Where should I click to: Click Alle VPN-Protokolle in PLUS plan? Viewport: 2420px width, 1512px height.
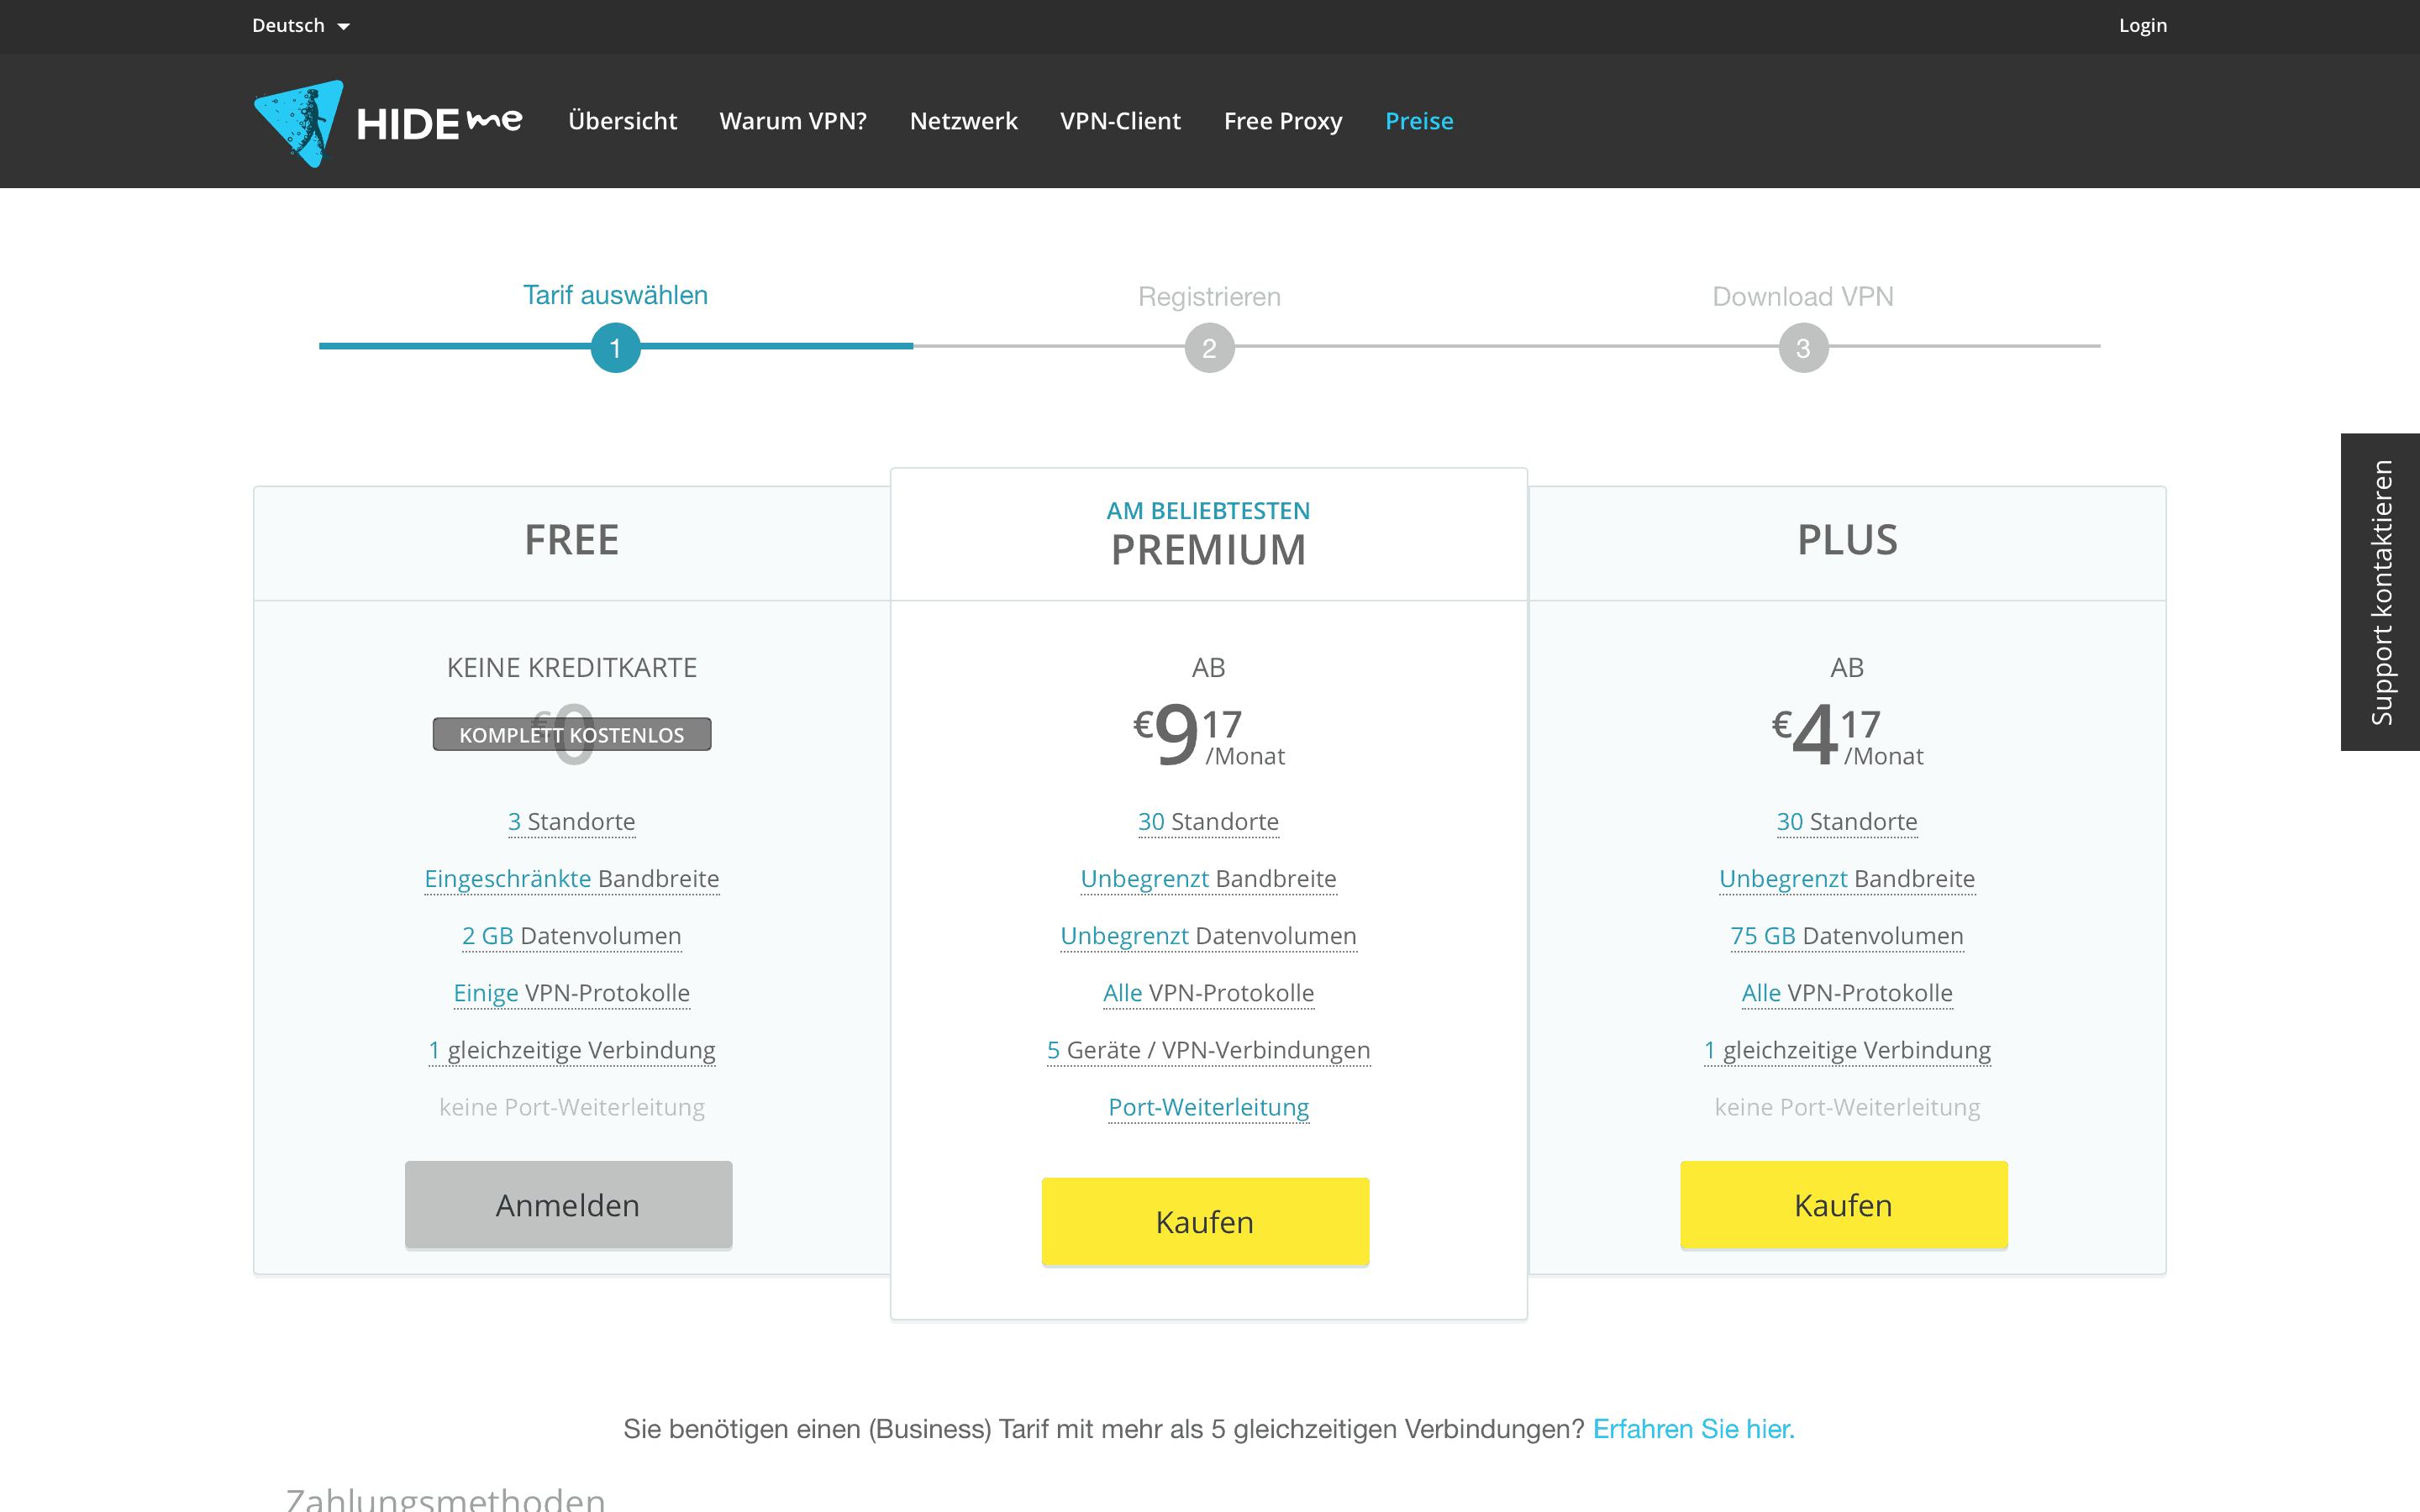tap(1846, 993)
